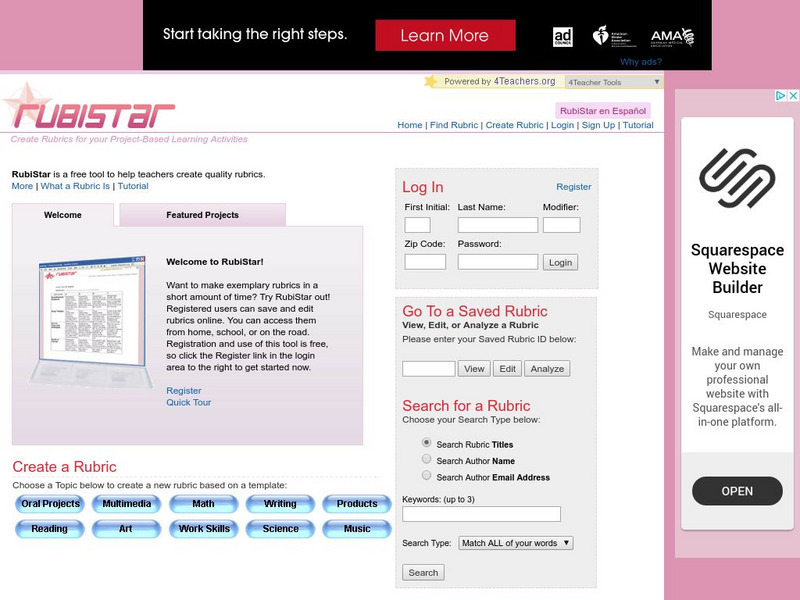This screenshot has height=600, width=800.
Task: Click the yellow star beside Powered by
Action: coord(431,82)
